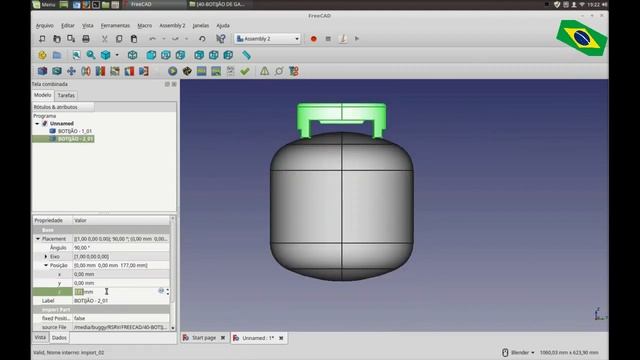Switch to the Vista property tab
640x360 pixels.
click(x=40, y=338)
